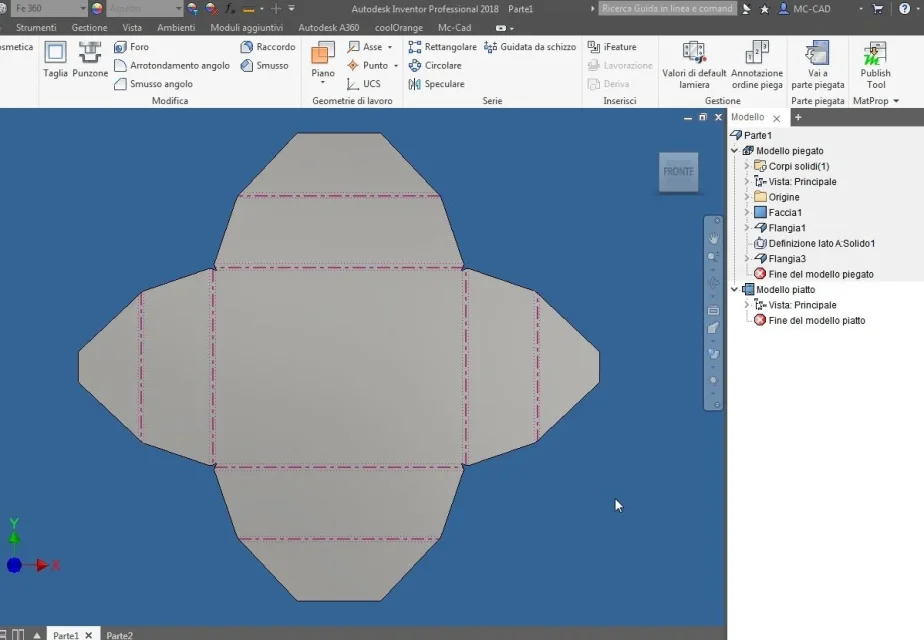
Task: Launch the Publish Tool
Action: tap(875, 65)
